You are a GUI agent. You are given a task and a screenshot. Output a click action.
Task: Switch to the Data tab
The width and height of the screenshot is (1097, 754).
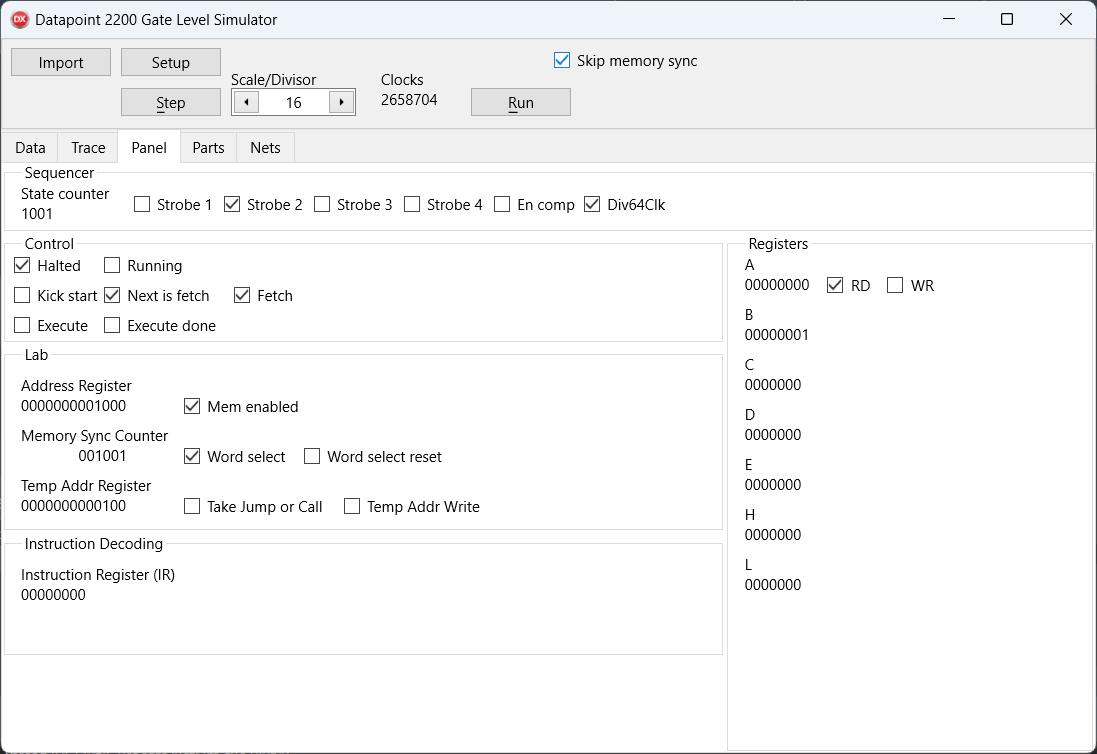pos(30,148)
